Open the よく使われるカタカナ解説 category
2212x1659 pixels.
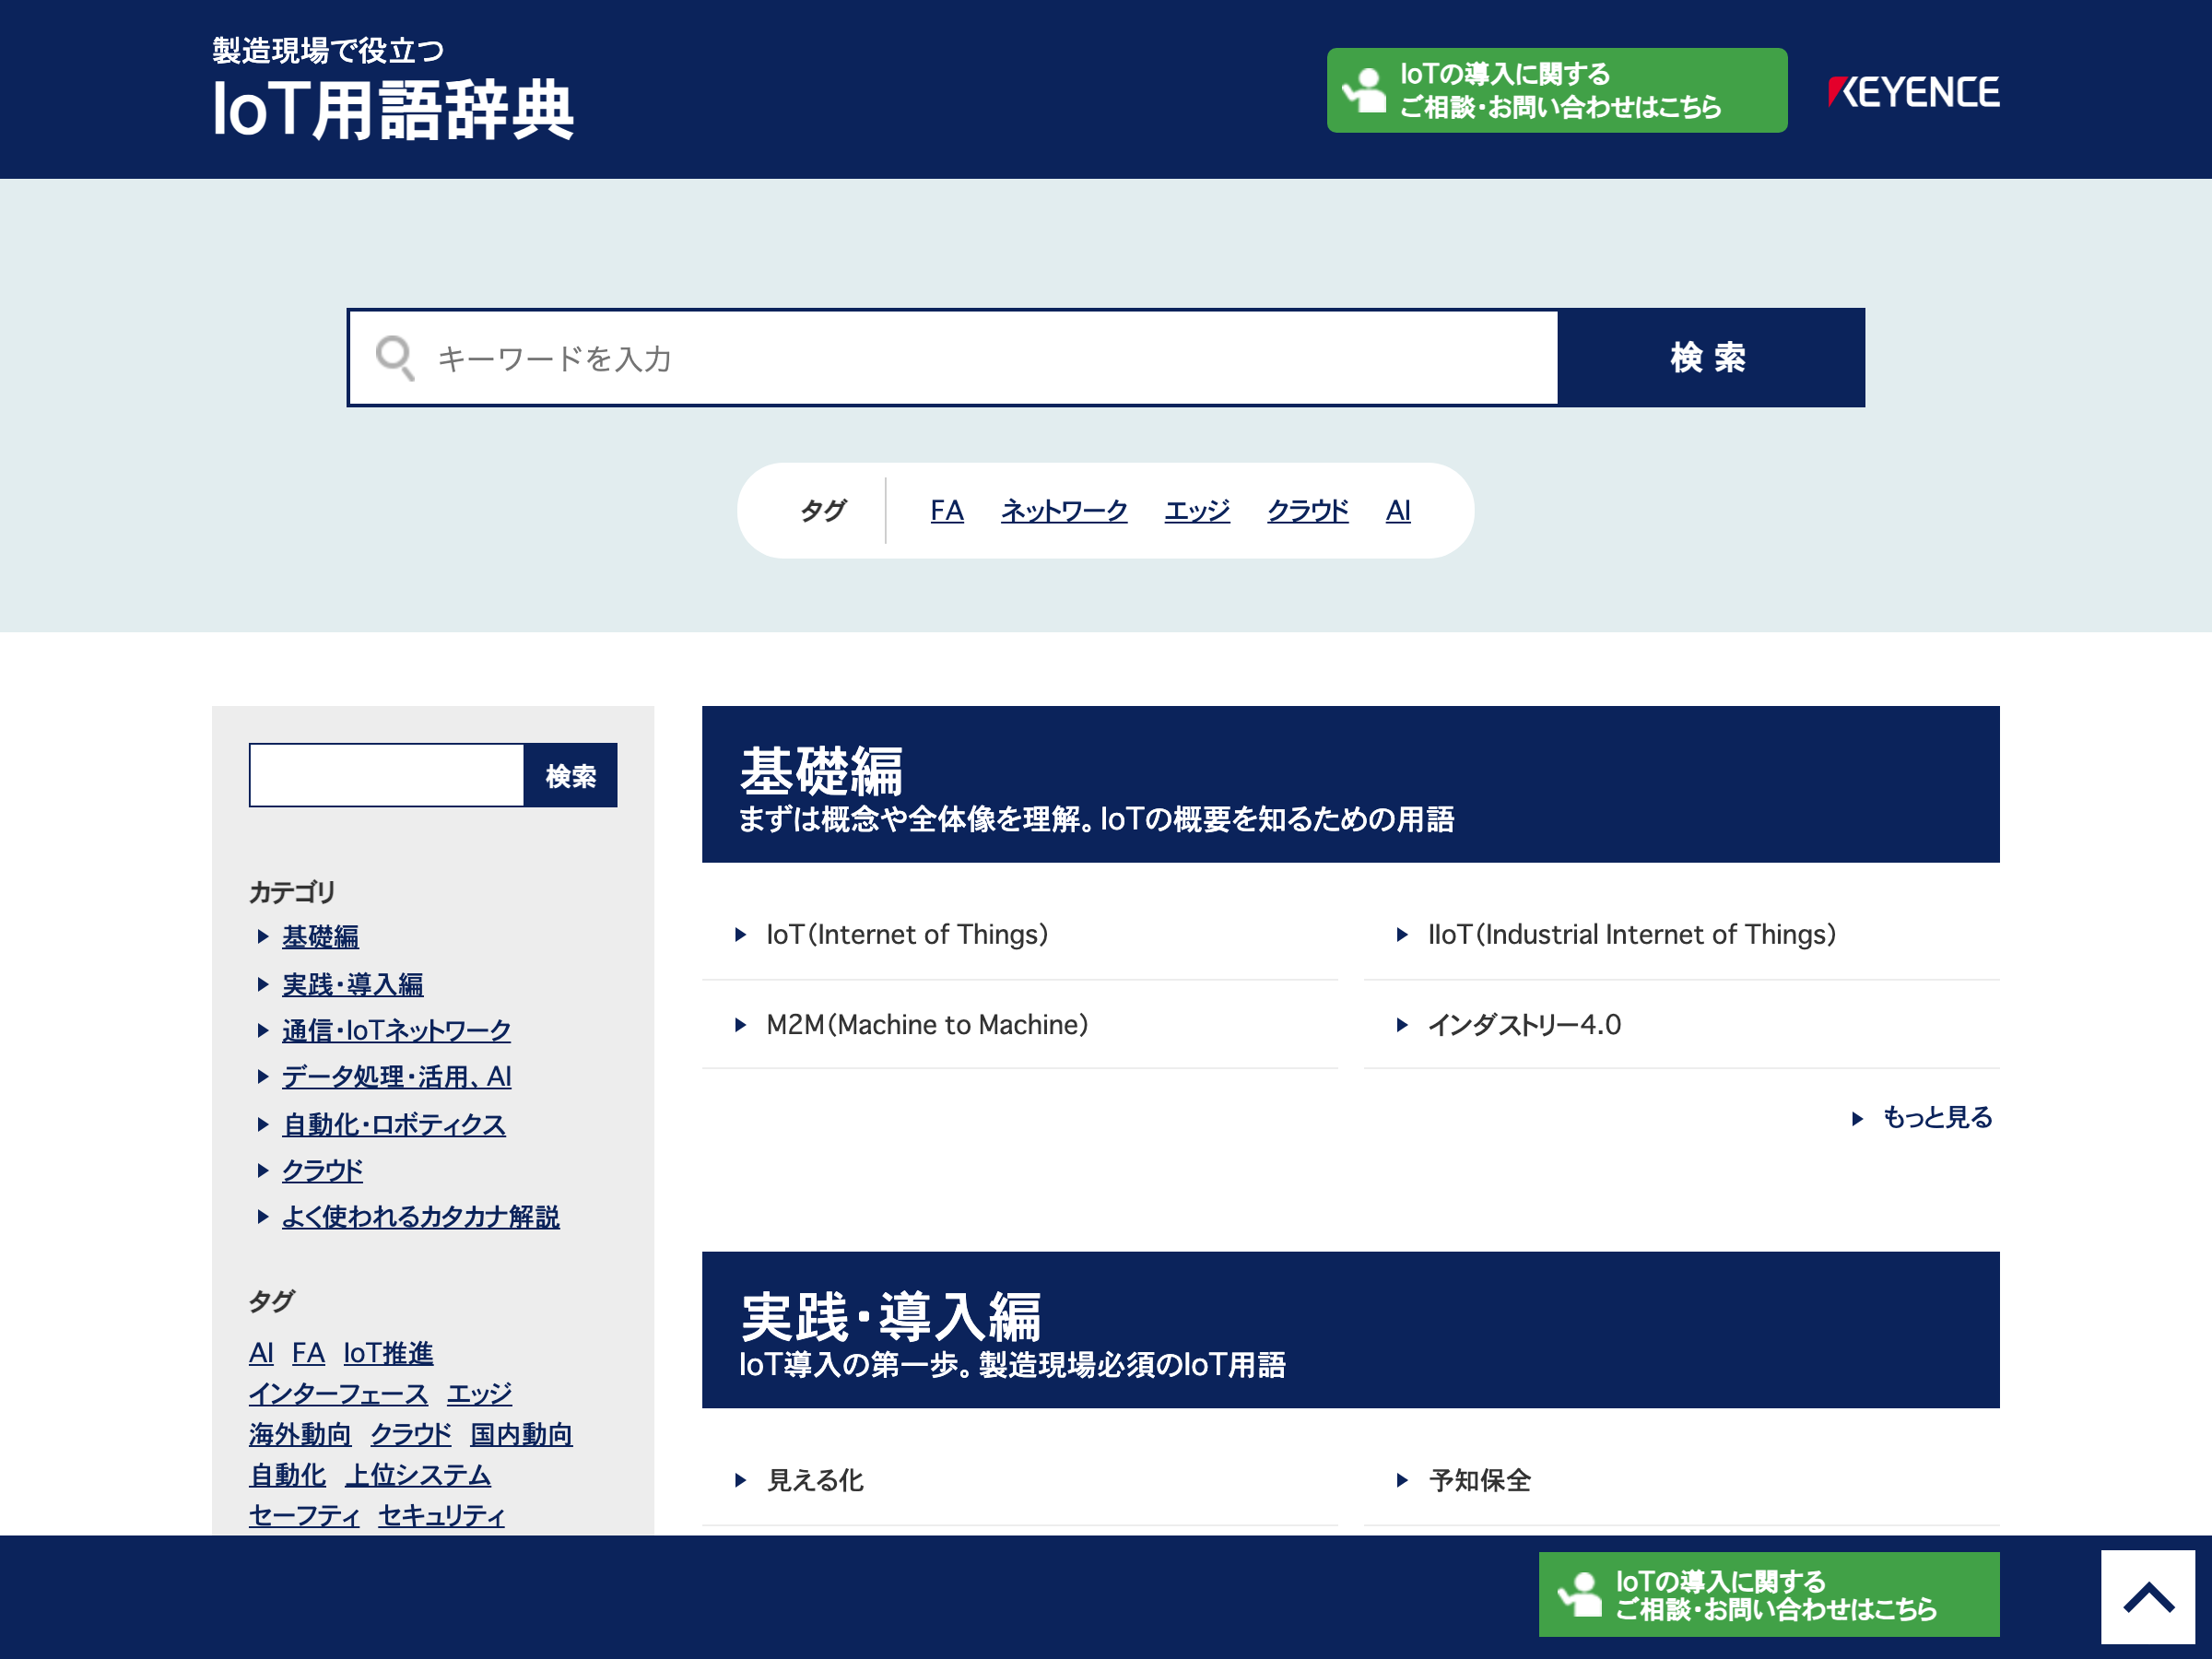[x=420, y=1217]
